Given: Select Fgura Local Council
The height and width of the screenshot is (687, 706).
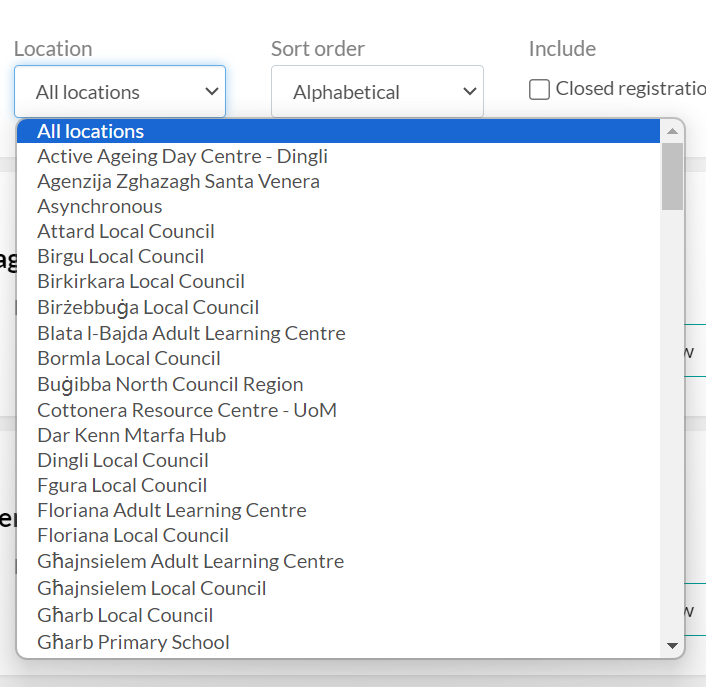Looking at the screenshot, I should click(x=122, y=485).
